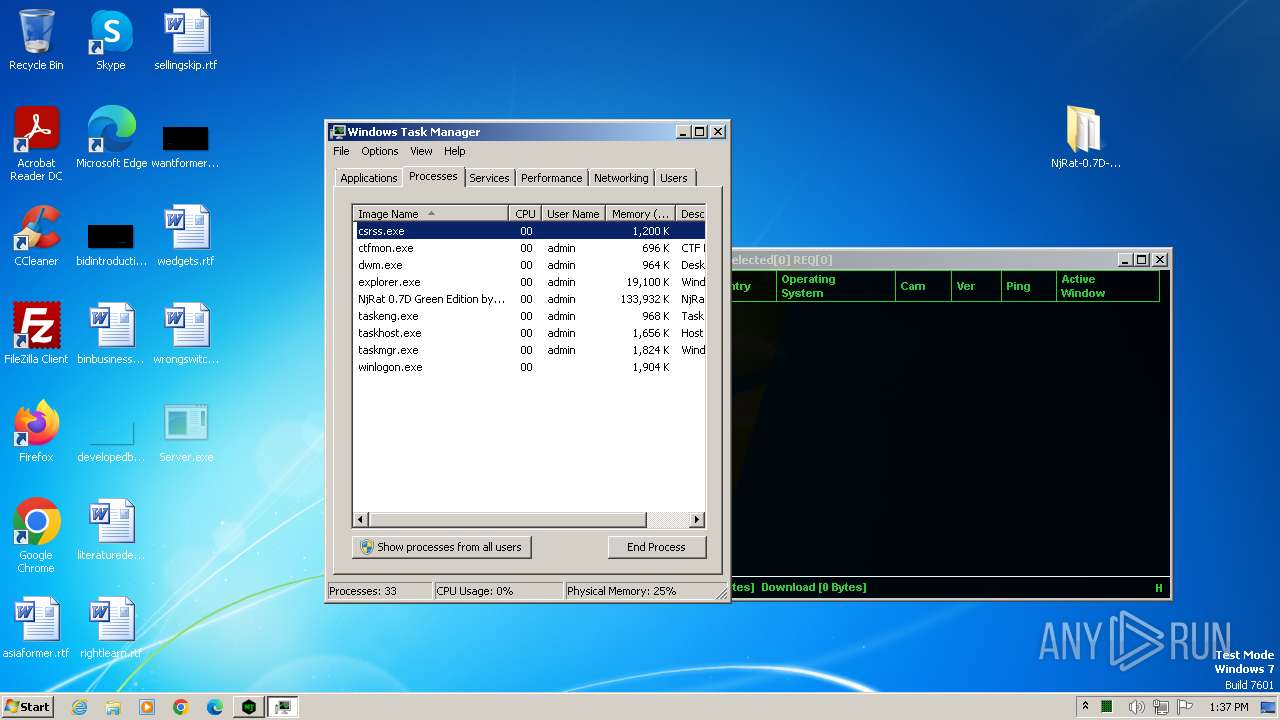Click the Edge taskbar icon
1280x720 pixels.
tap(215, 707)
